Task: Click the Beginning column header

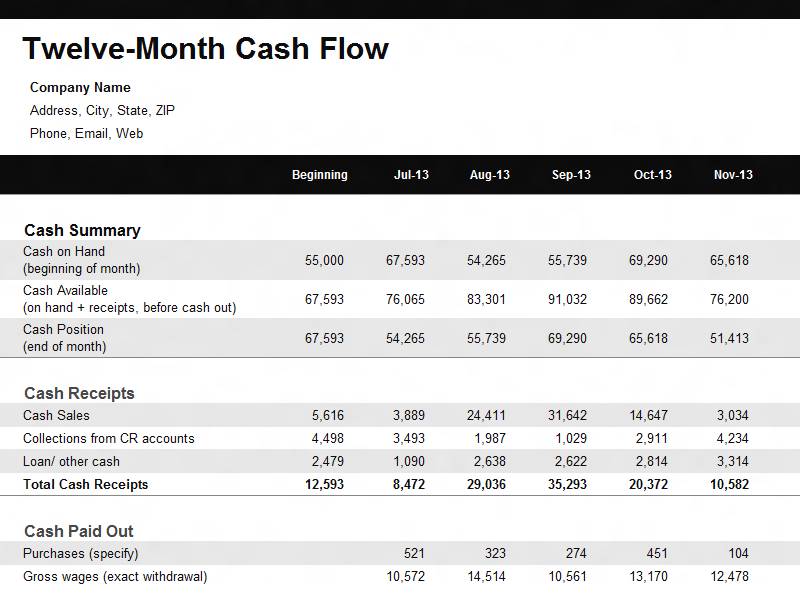Action: 319,175
